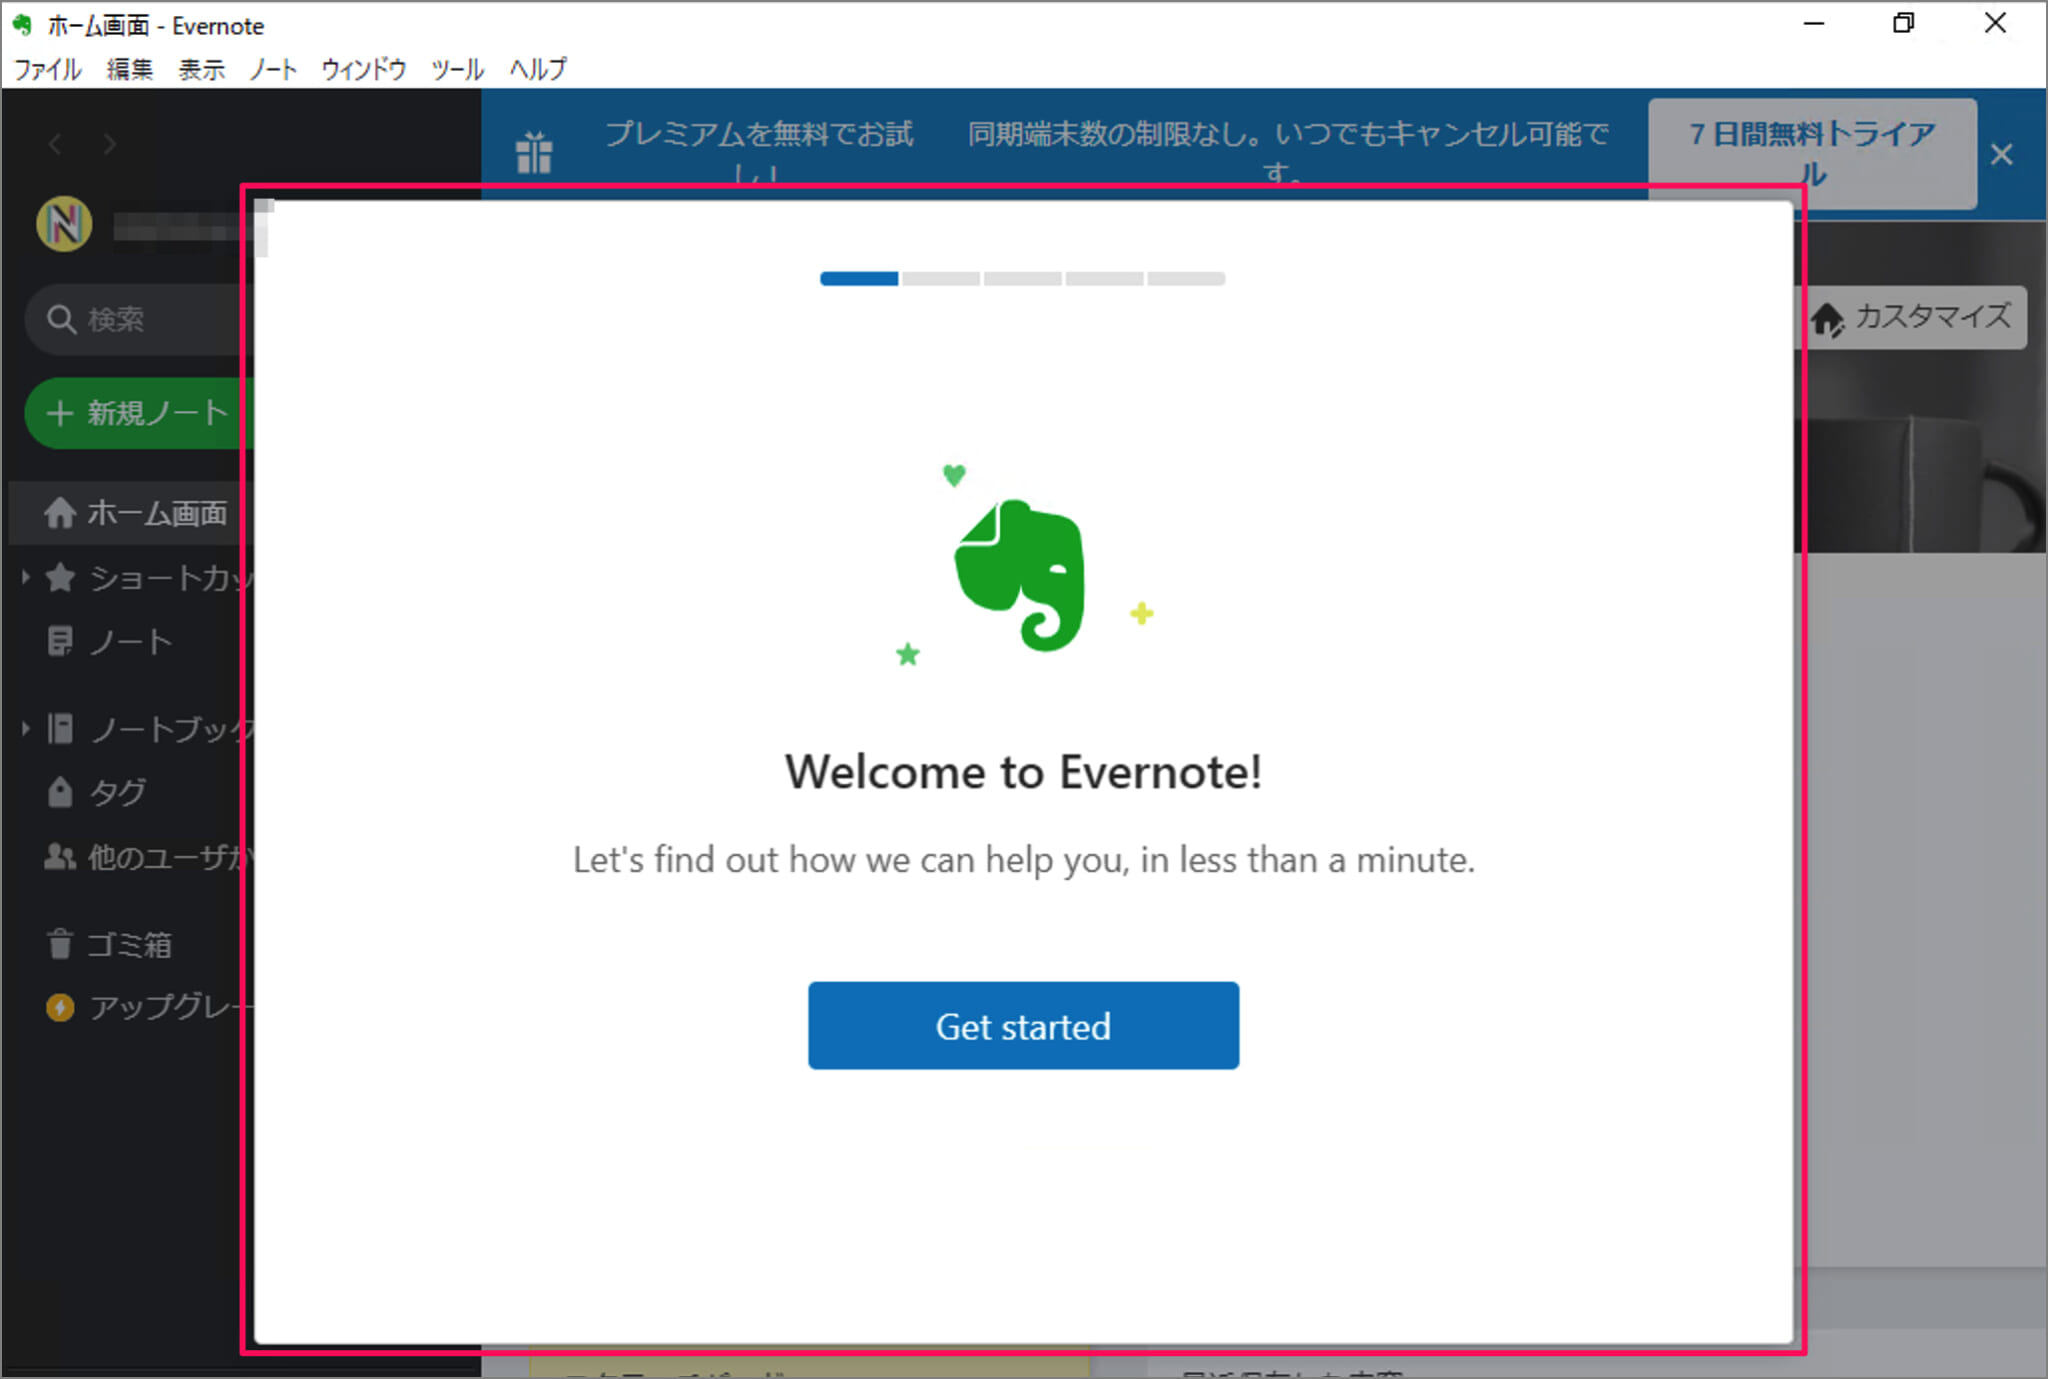This screenshot has height=1379, width=2048.
Task: Click the navigation back arrow
Action: [x=55, y=144]
